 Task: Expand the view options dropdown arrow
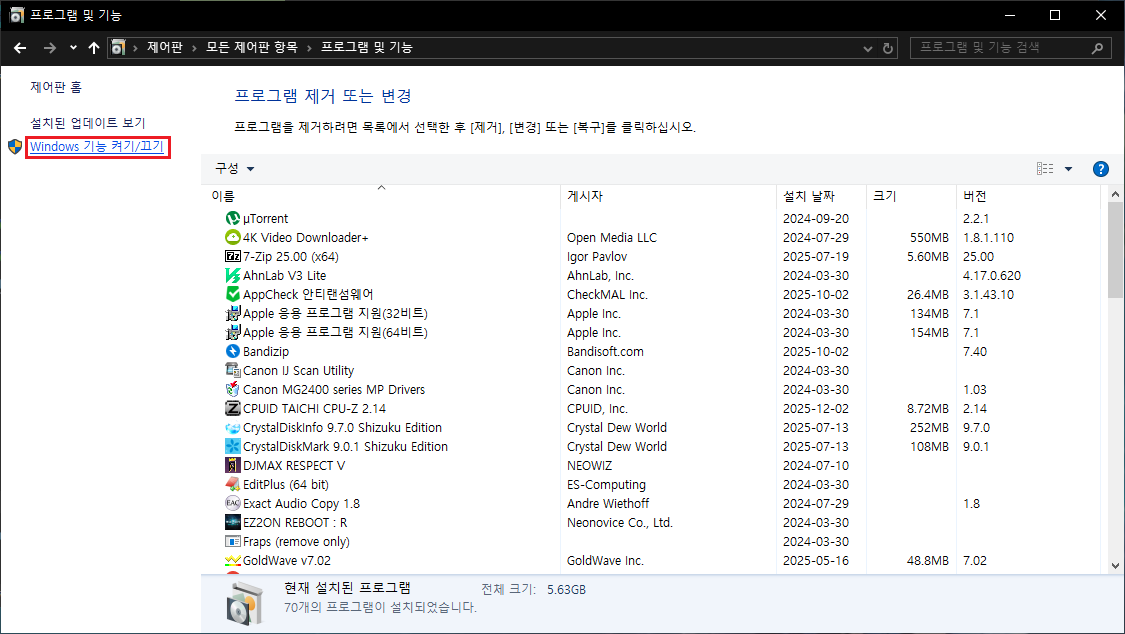point(1068,169)
